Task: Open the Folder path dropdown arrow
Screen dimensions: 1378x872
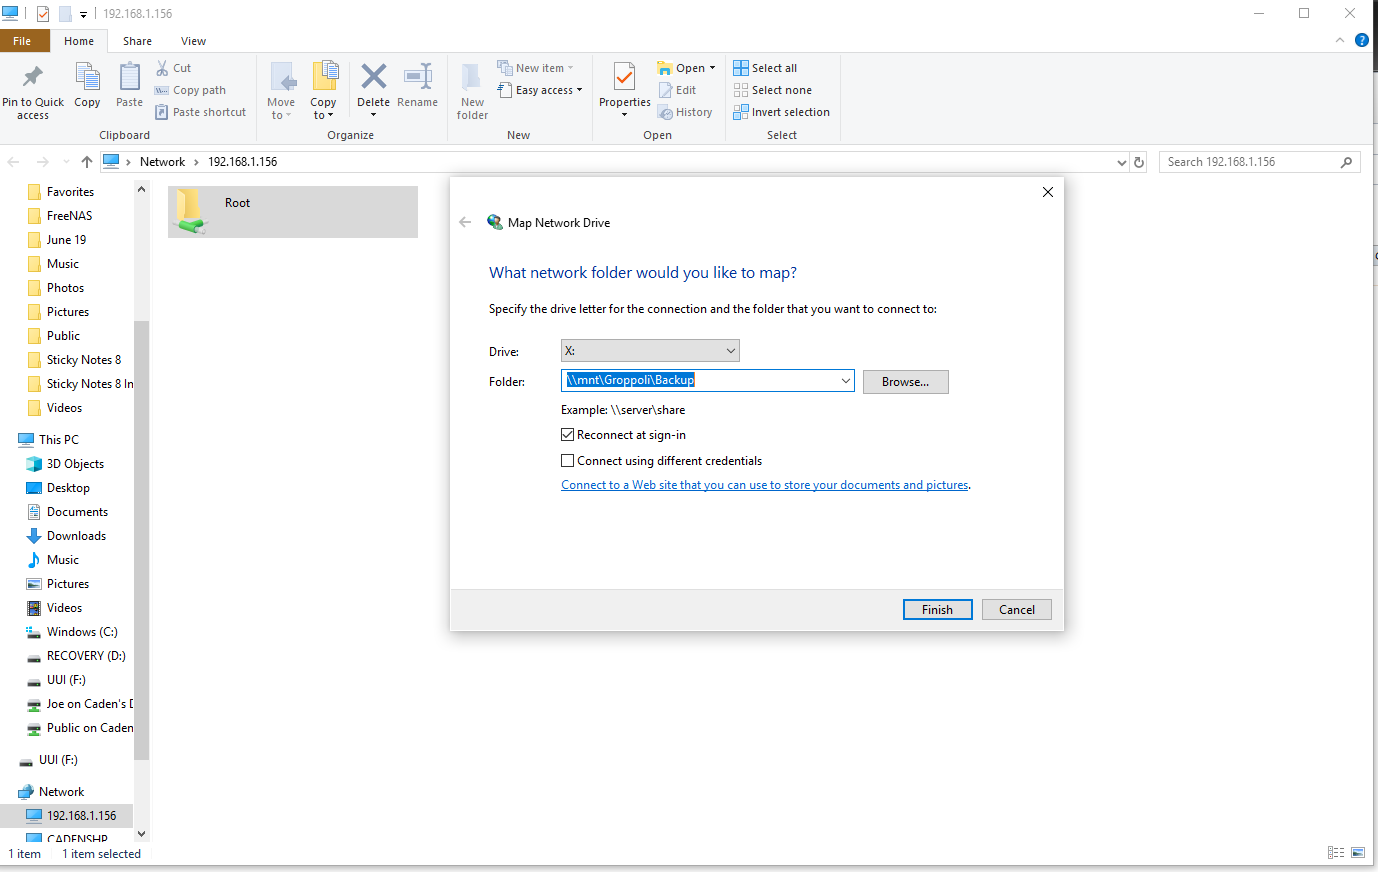Action: (x=845, y=381)
